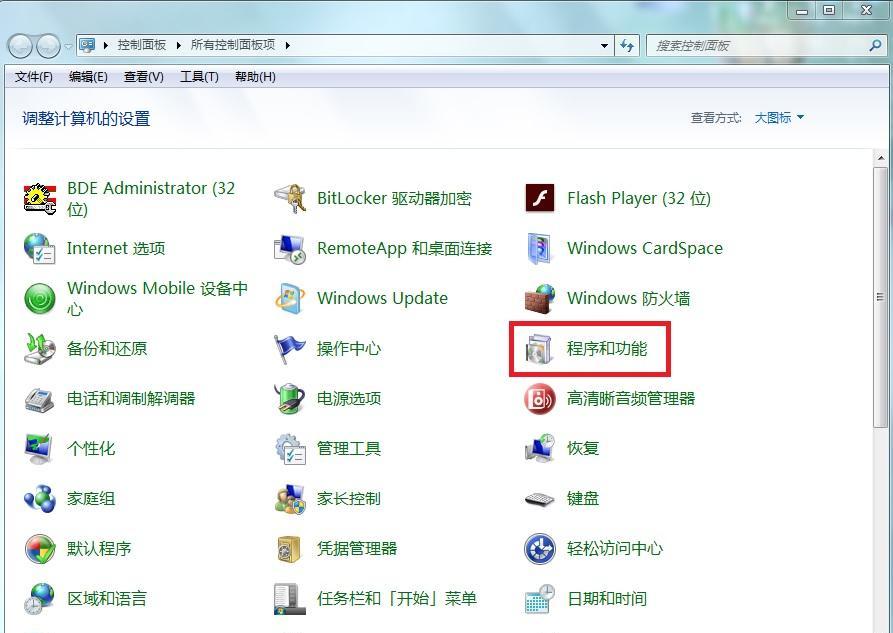The height and width of the screenshot is (633, 893).
Task: Open the 工具(T) menu
Action: coord(199,76)
